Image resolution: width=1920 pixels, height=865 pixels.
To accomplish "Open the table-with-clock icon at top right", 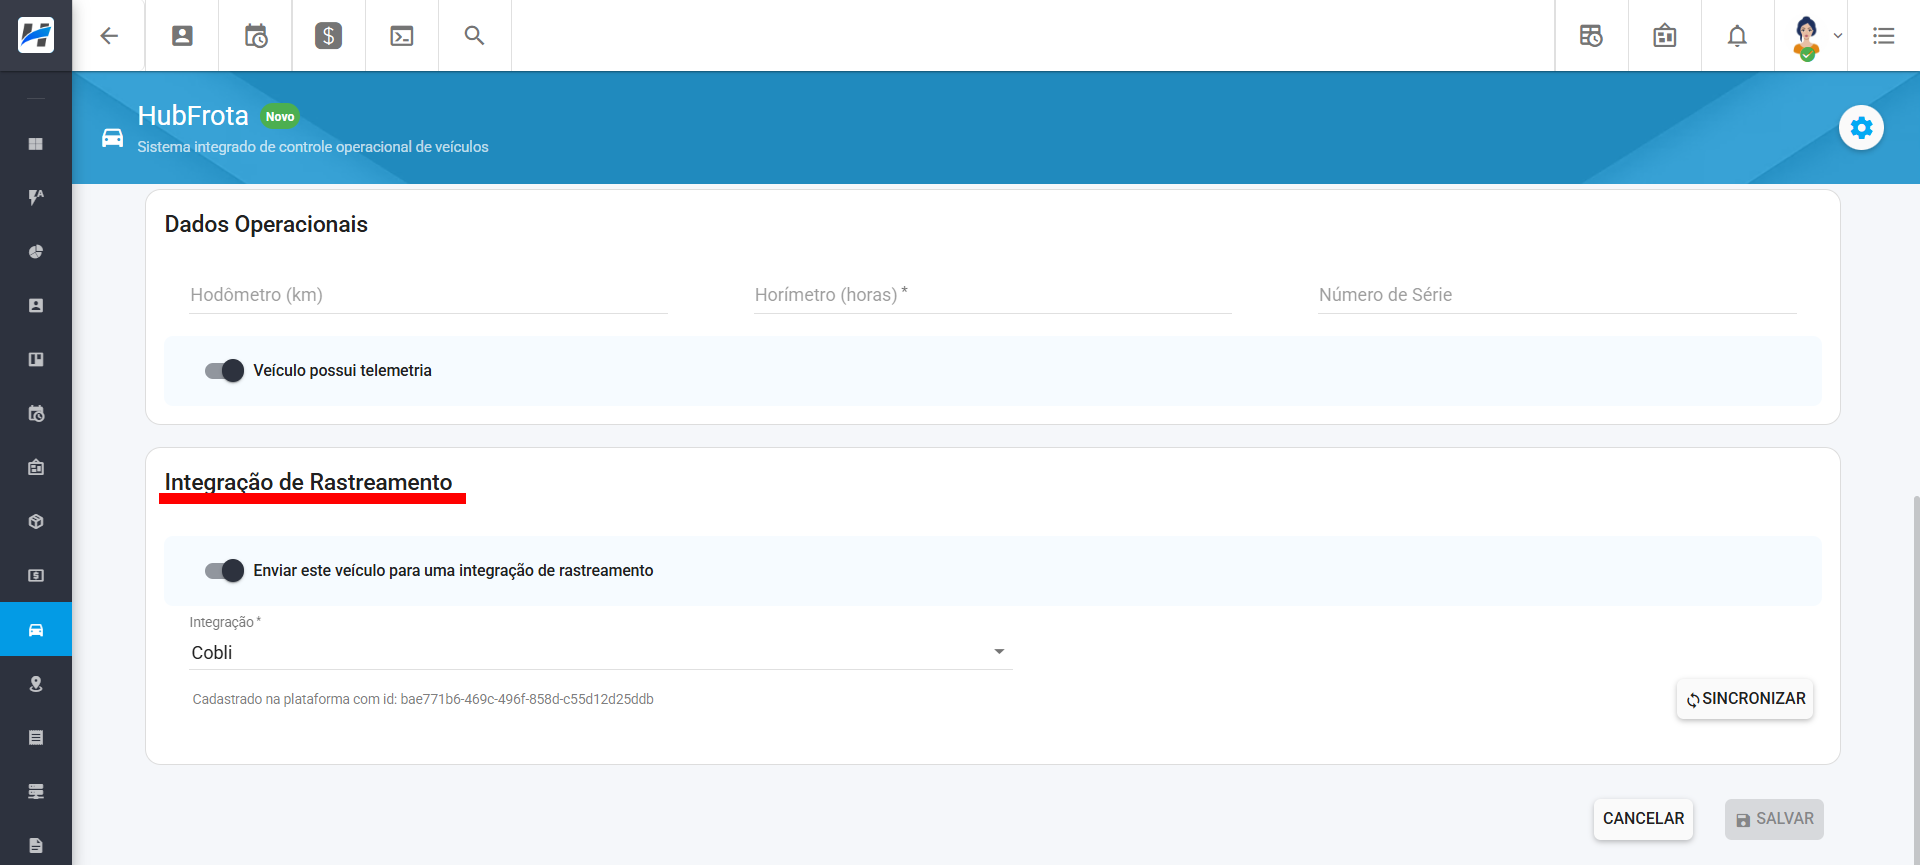I will [1591, 36].
